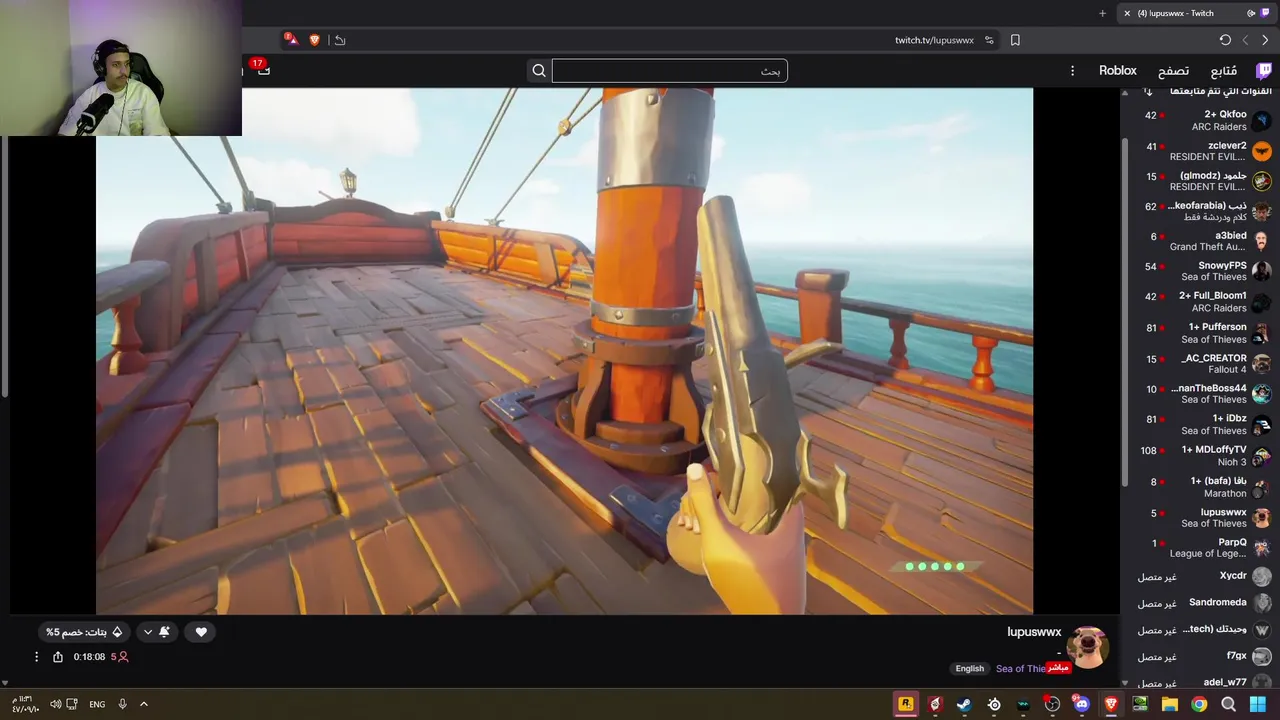Show hidden tray icons chevron
The image size is (1280, 720).
point(143,704)
